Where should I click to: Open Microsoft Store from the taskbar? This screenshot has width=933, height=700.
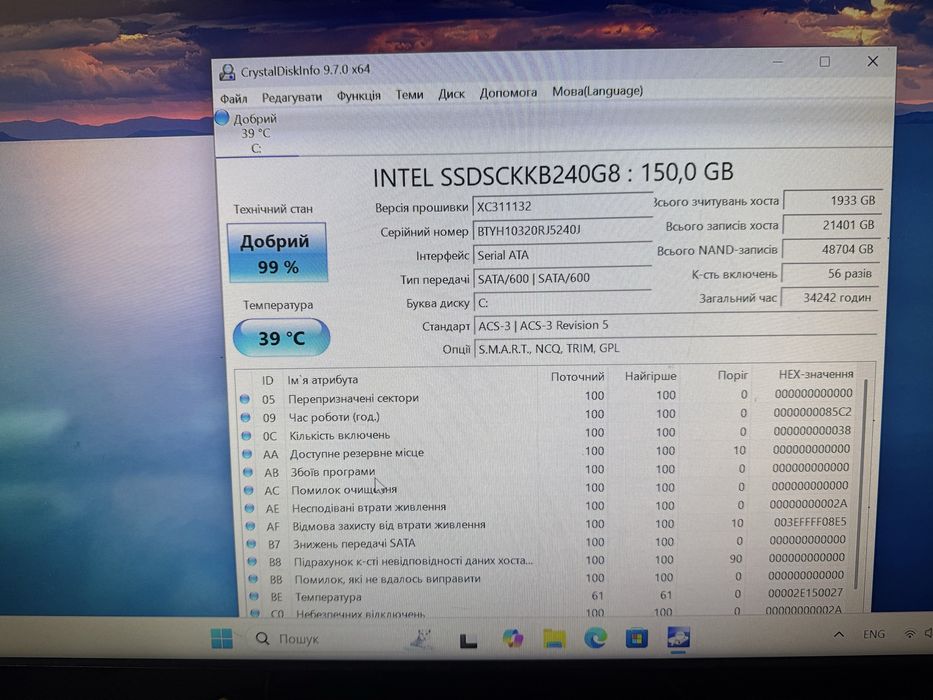tap(636, 639)
